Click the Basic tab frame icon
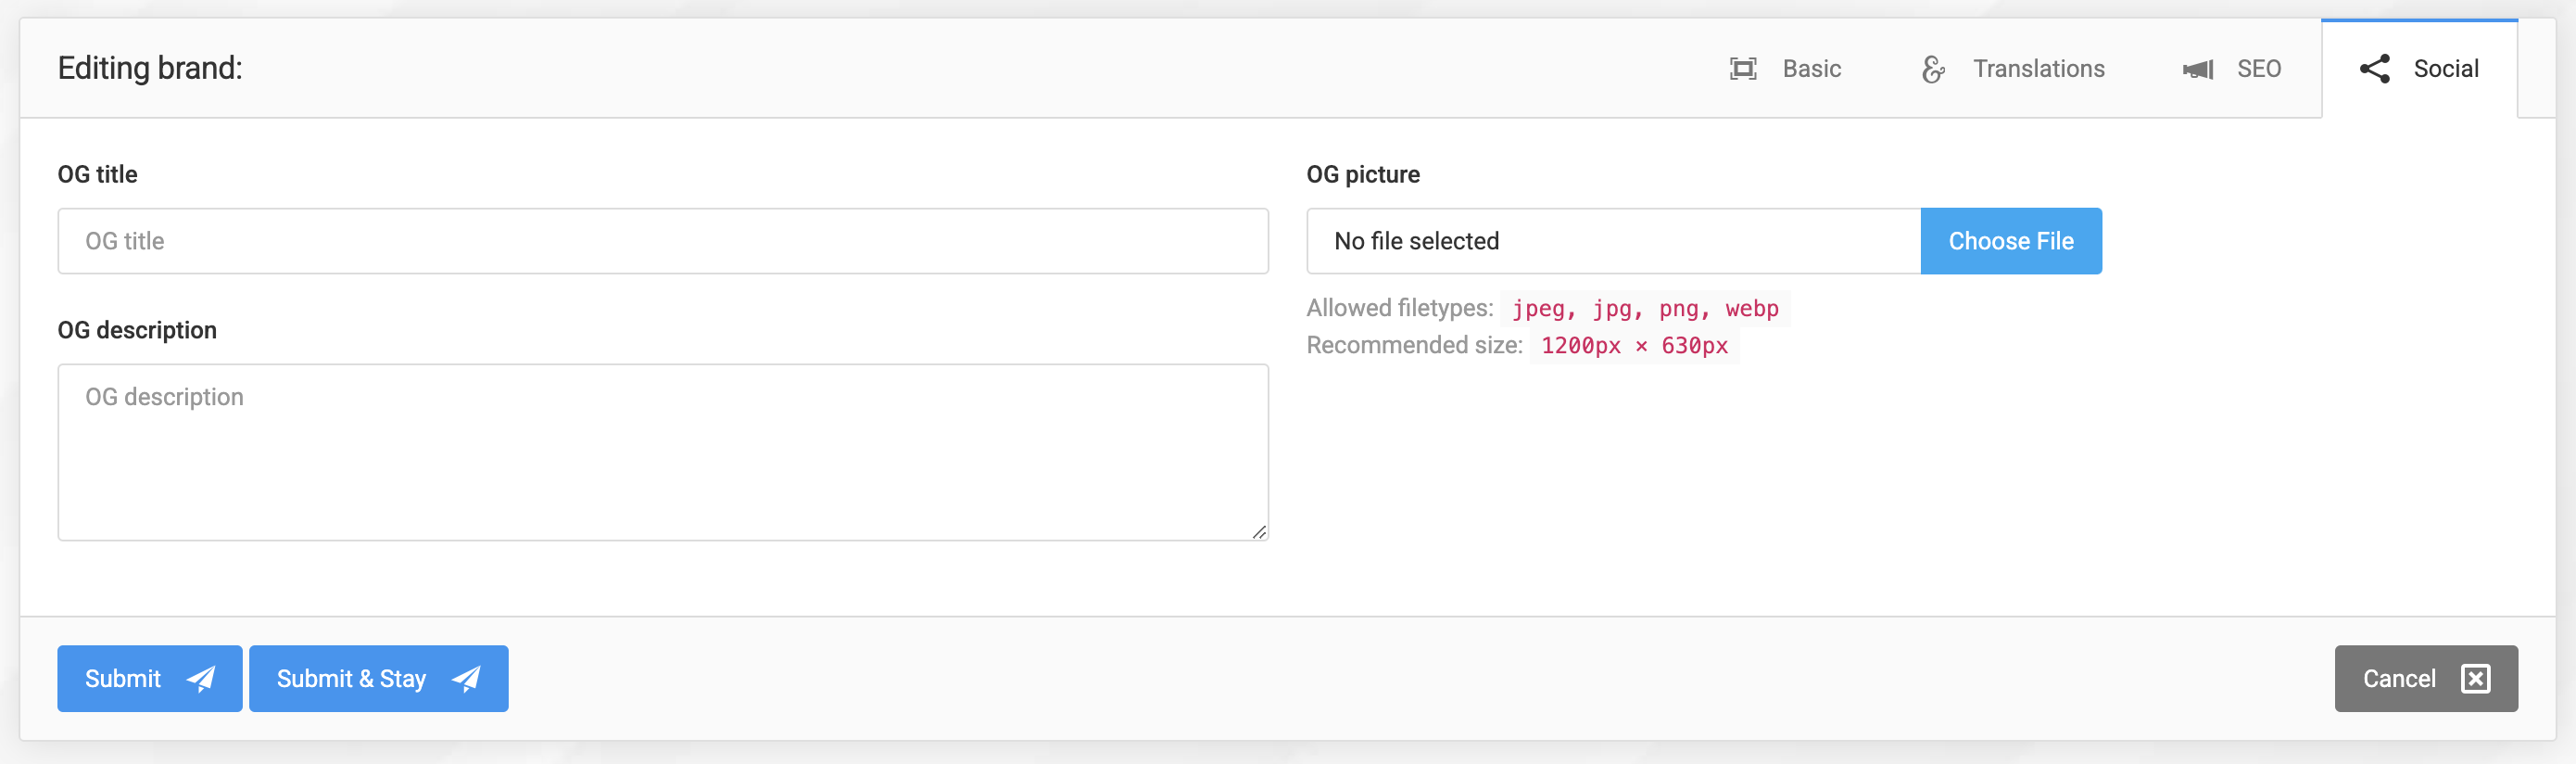Screen dimensions: 2576x764 (1743, 69)
